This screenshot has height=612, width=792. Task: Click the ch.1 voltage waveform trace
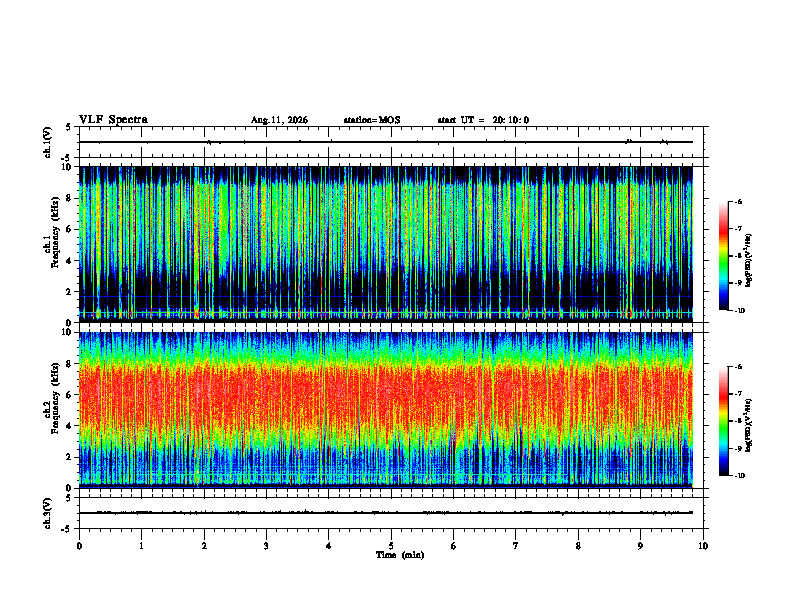click(386, 142)
